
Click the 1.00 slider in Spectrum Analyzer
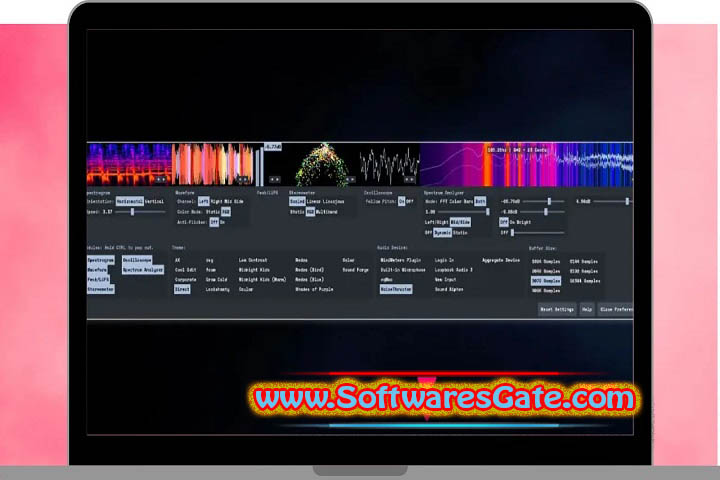pos(463,212)
